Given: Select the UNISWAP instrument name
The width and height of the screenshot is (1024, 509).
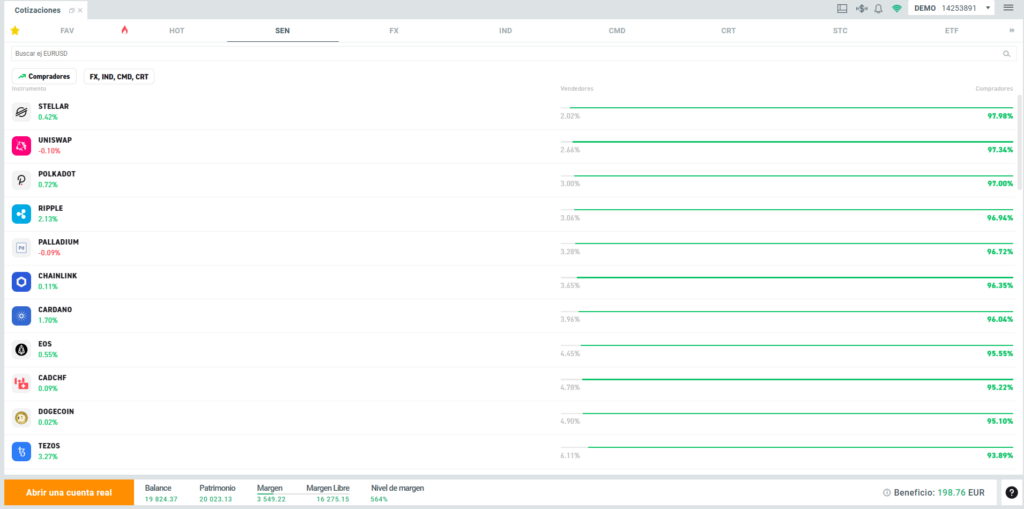Looking at the screenshot, I should pyautogui.click(x=55, y=140).
